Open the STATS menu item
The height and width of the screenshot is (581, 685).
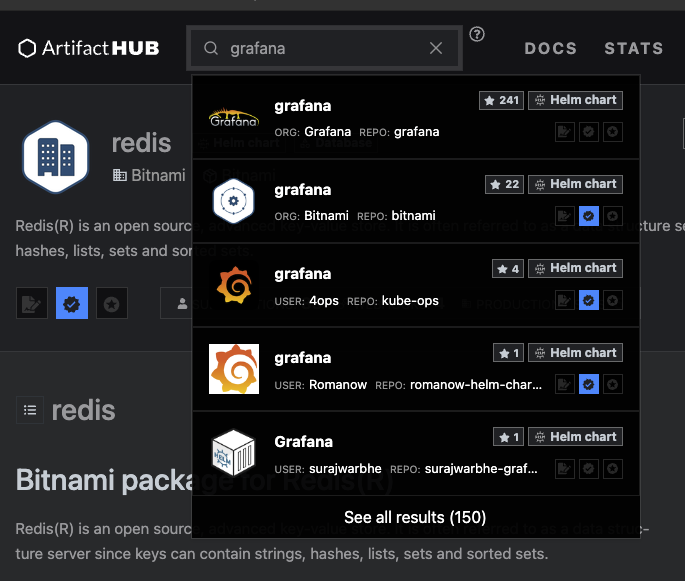(x=633, y=48)
